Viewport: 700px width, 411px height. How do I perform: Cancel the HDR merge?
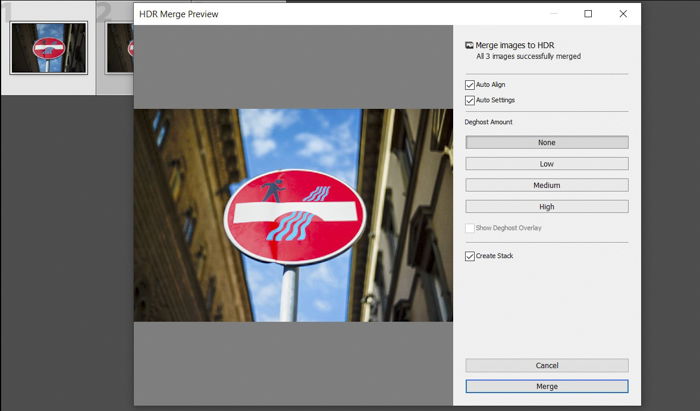(x=547, y=365)
